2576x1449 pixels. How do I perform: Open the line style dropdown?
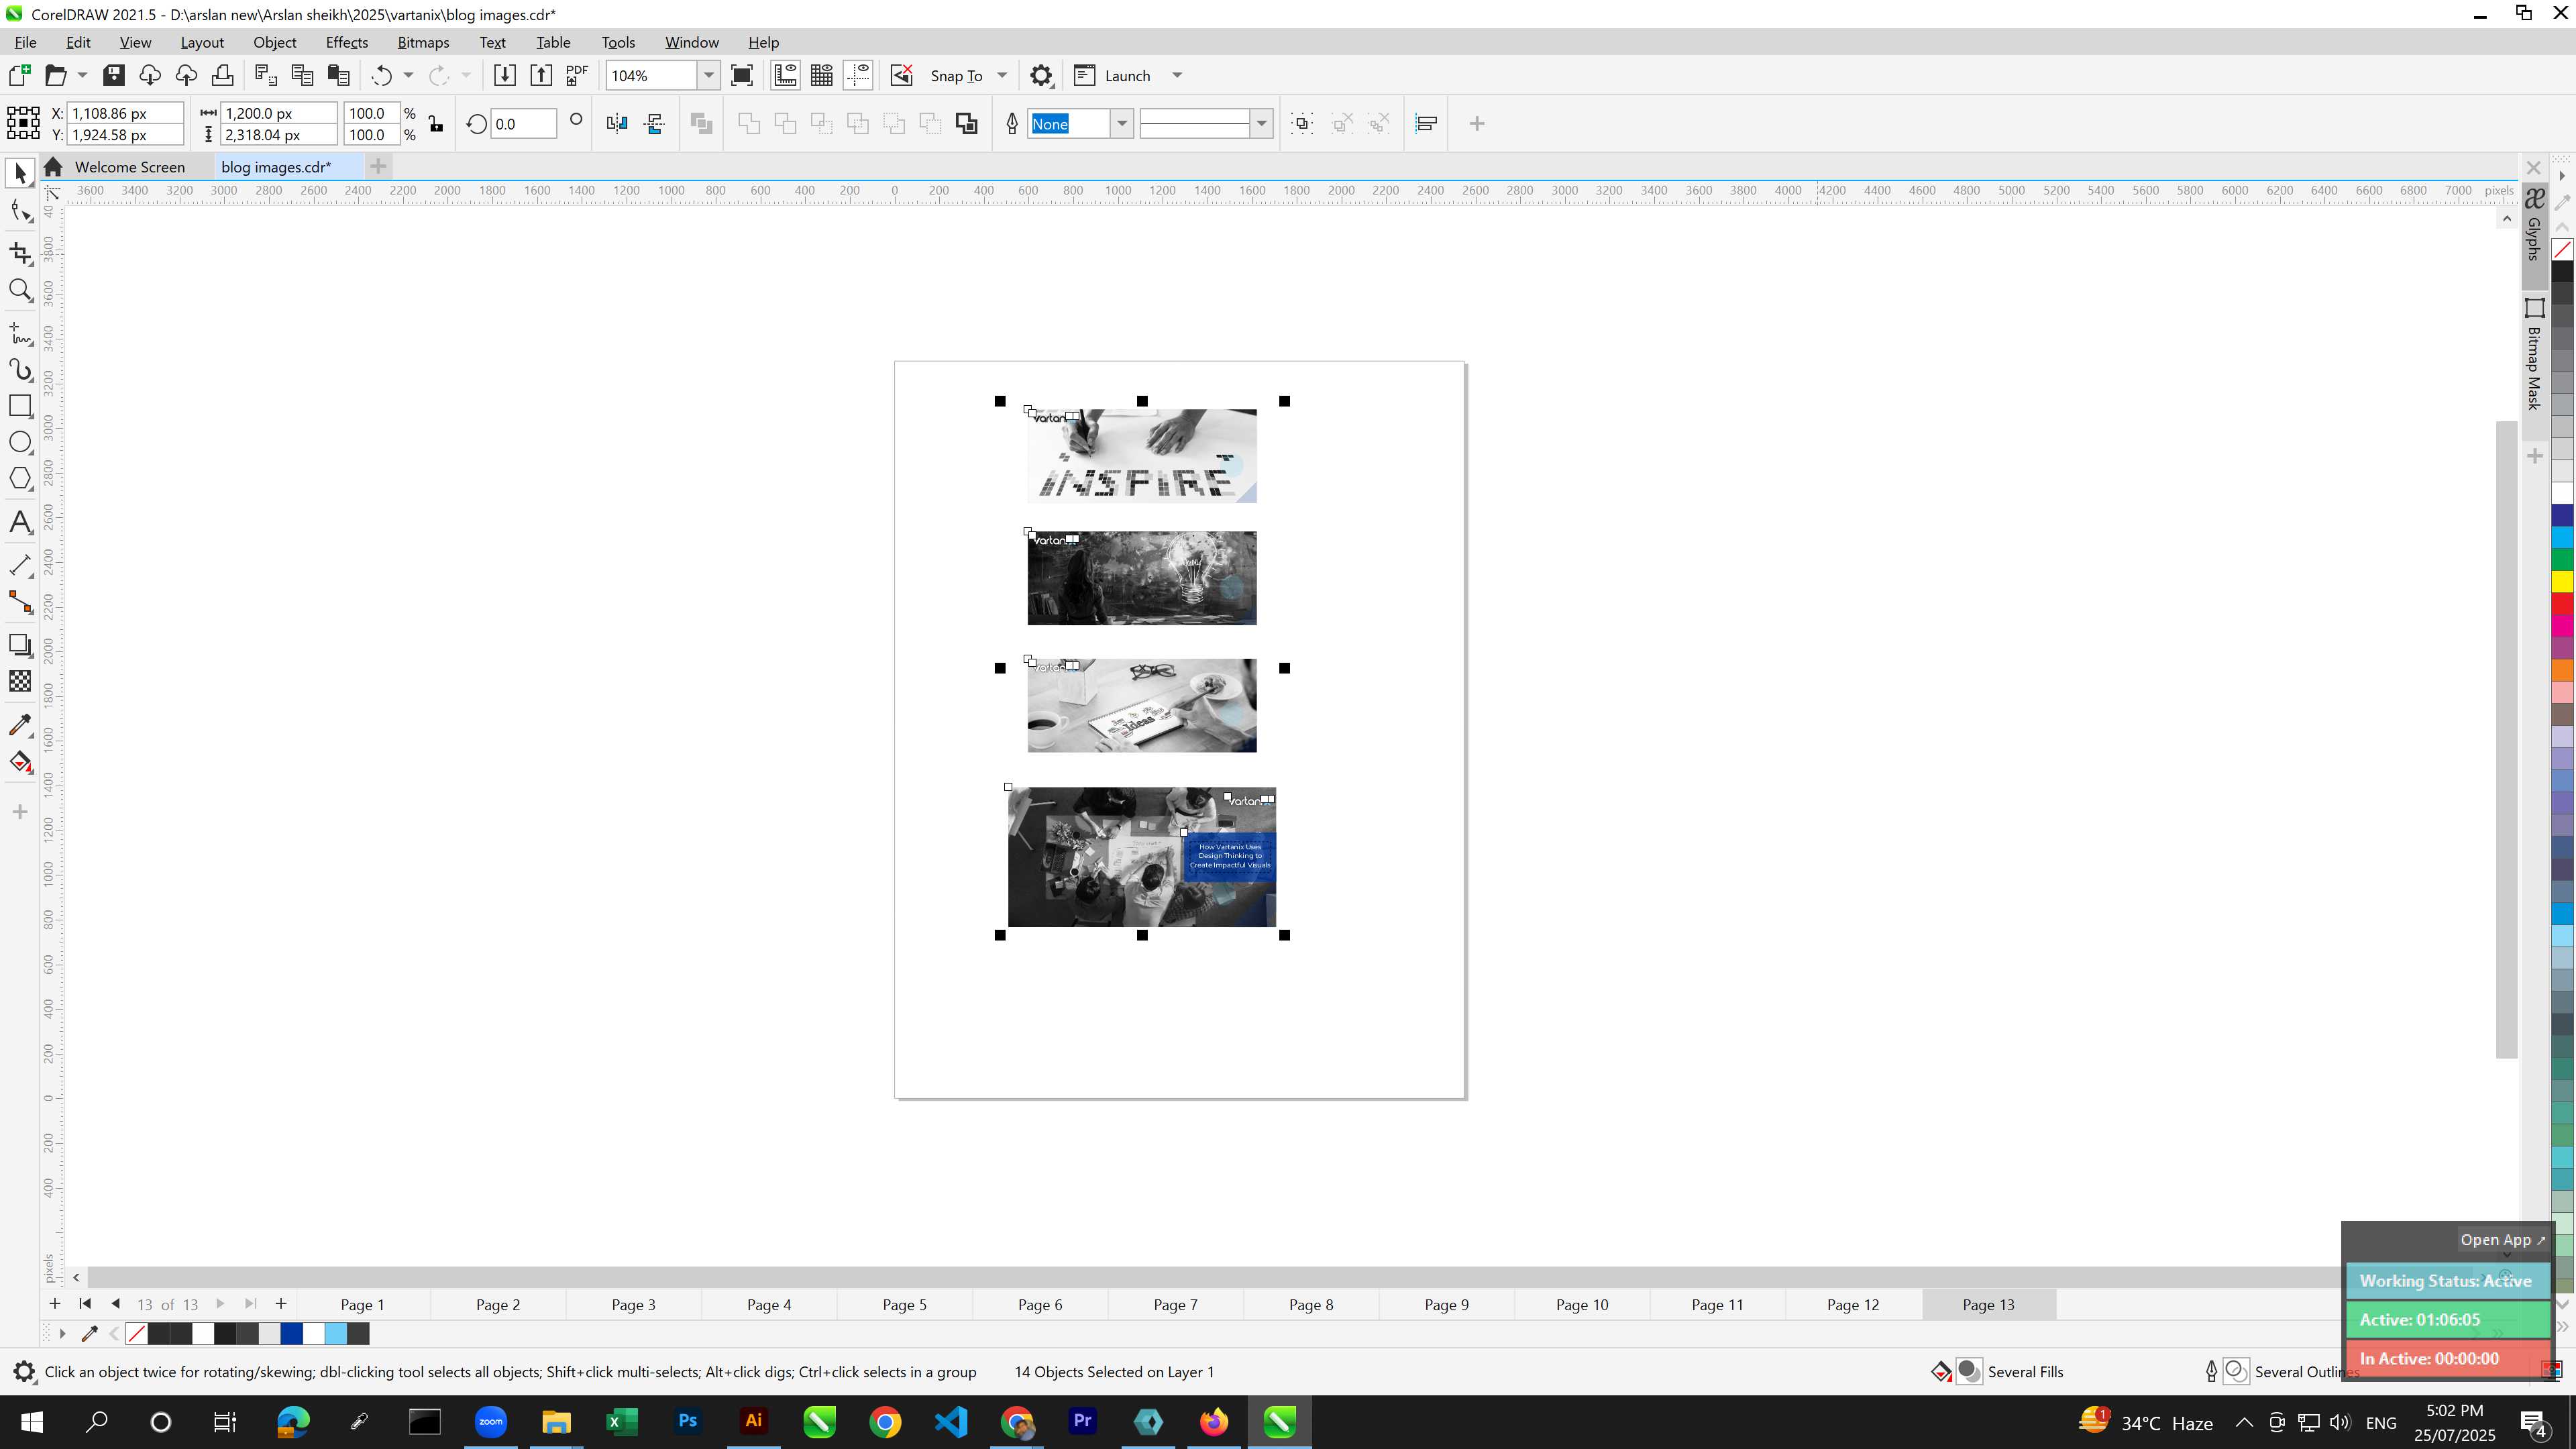click(1262, 123)
